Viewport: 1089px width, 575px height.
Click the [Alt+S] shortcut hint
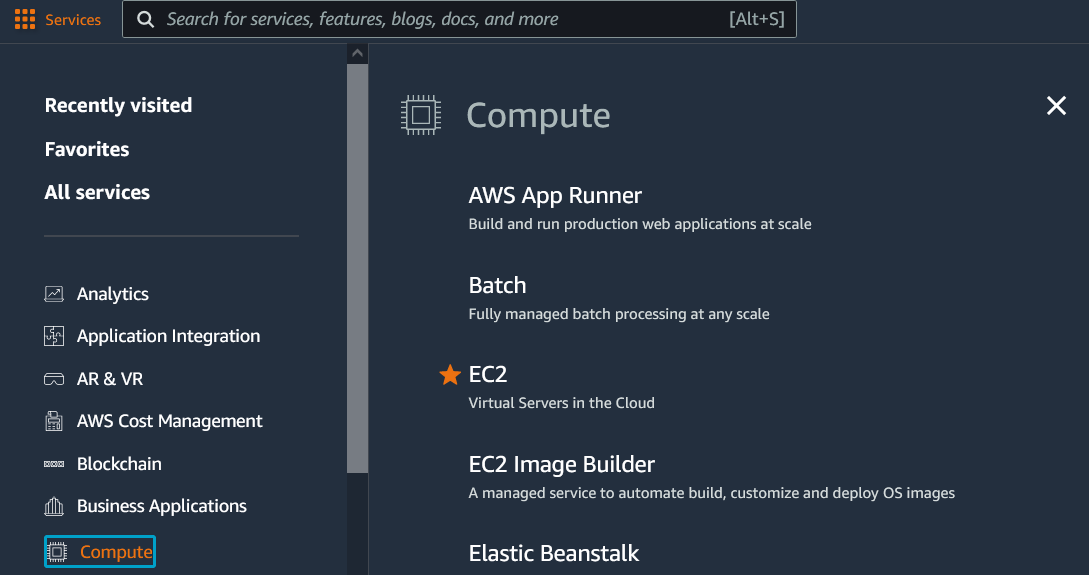[757, 19]
